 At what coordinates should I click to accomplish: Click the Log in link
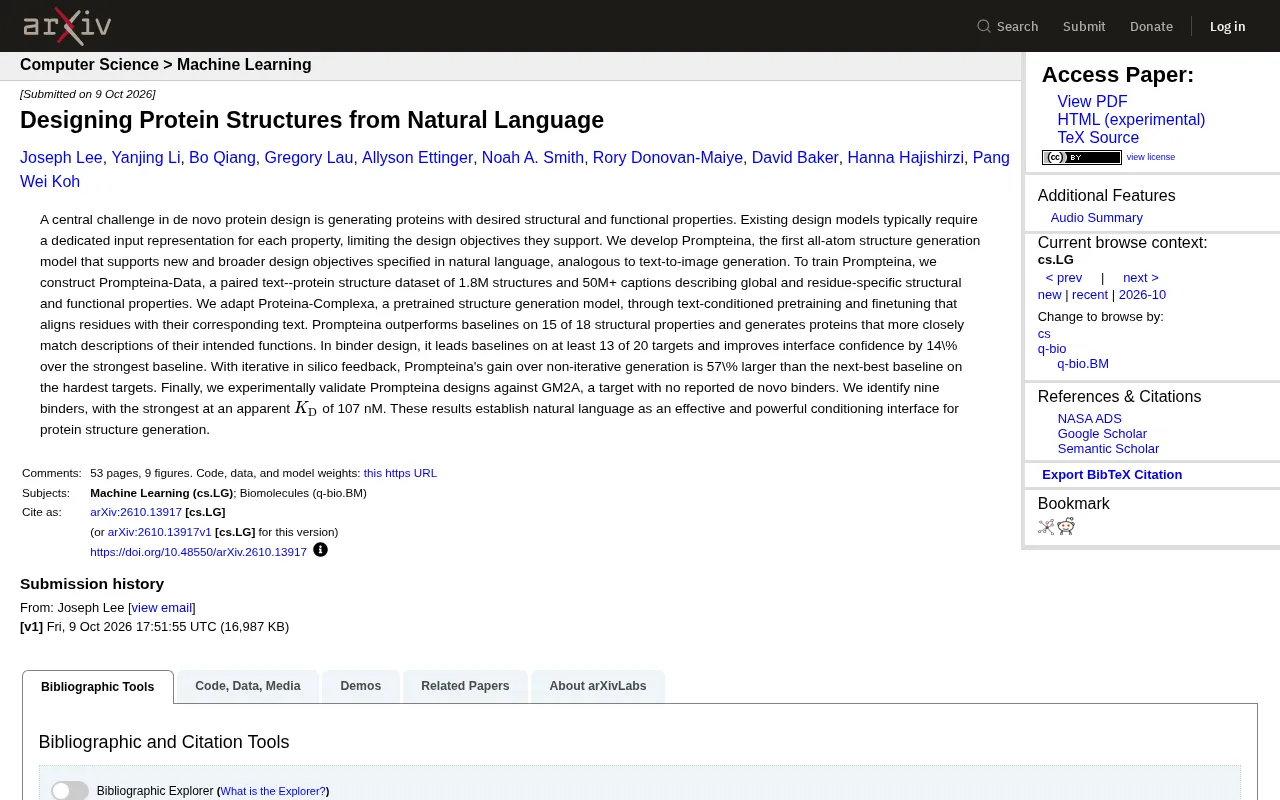(1227, 26)
